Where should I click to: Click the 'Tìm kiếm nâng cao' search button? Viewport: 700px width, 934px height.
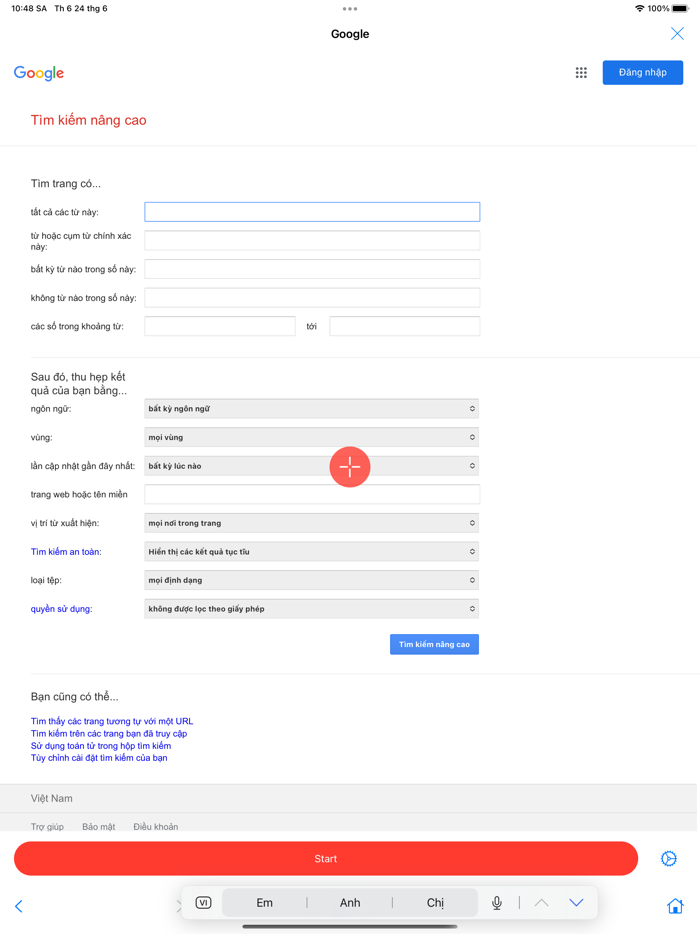coord(434,645)
